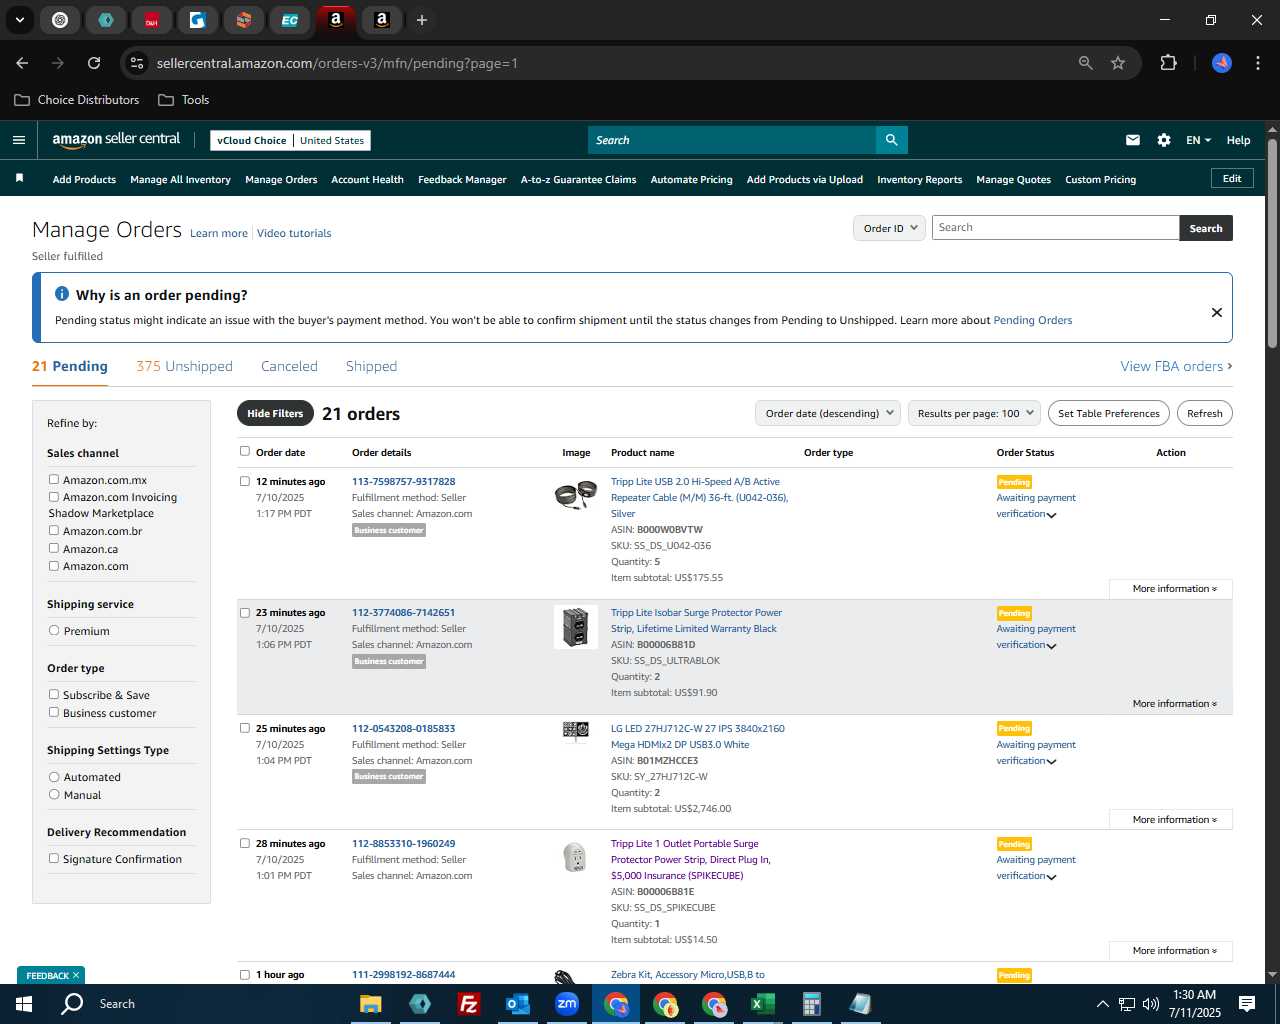Open the messages envelope icon

click(x=1133, y=140)
